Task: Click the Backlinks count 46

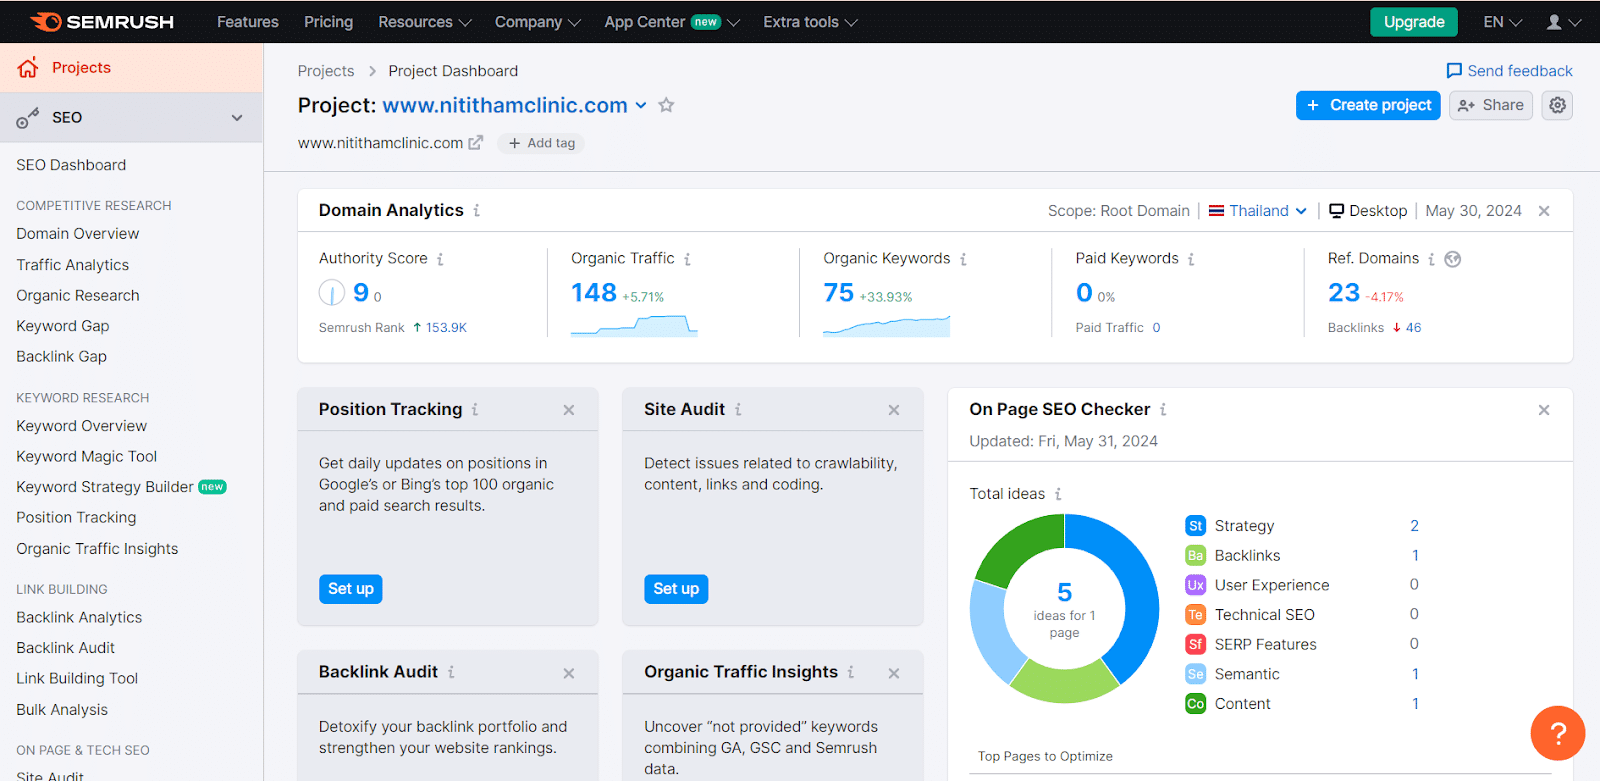Action: (x=1413, y=328)
